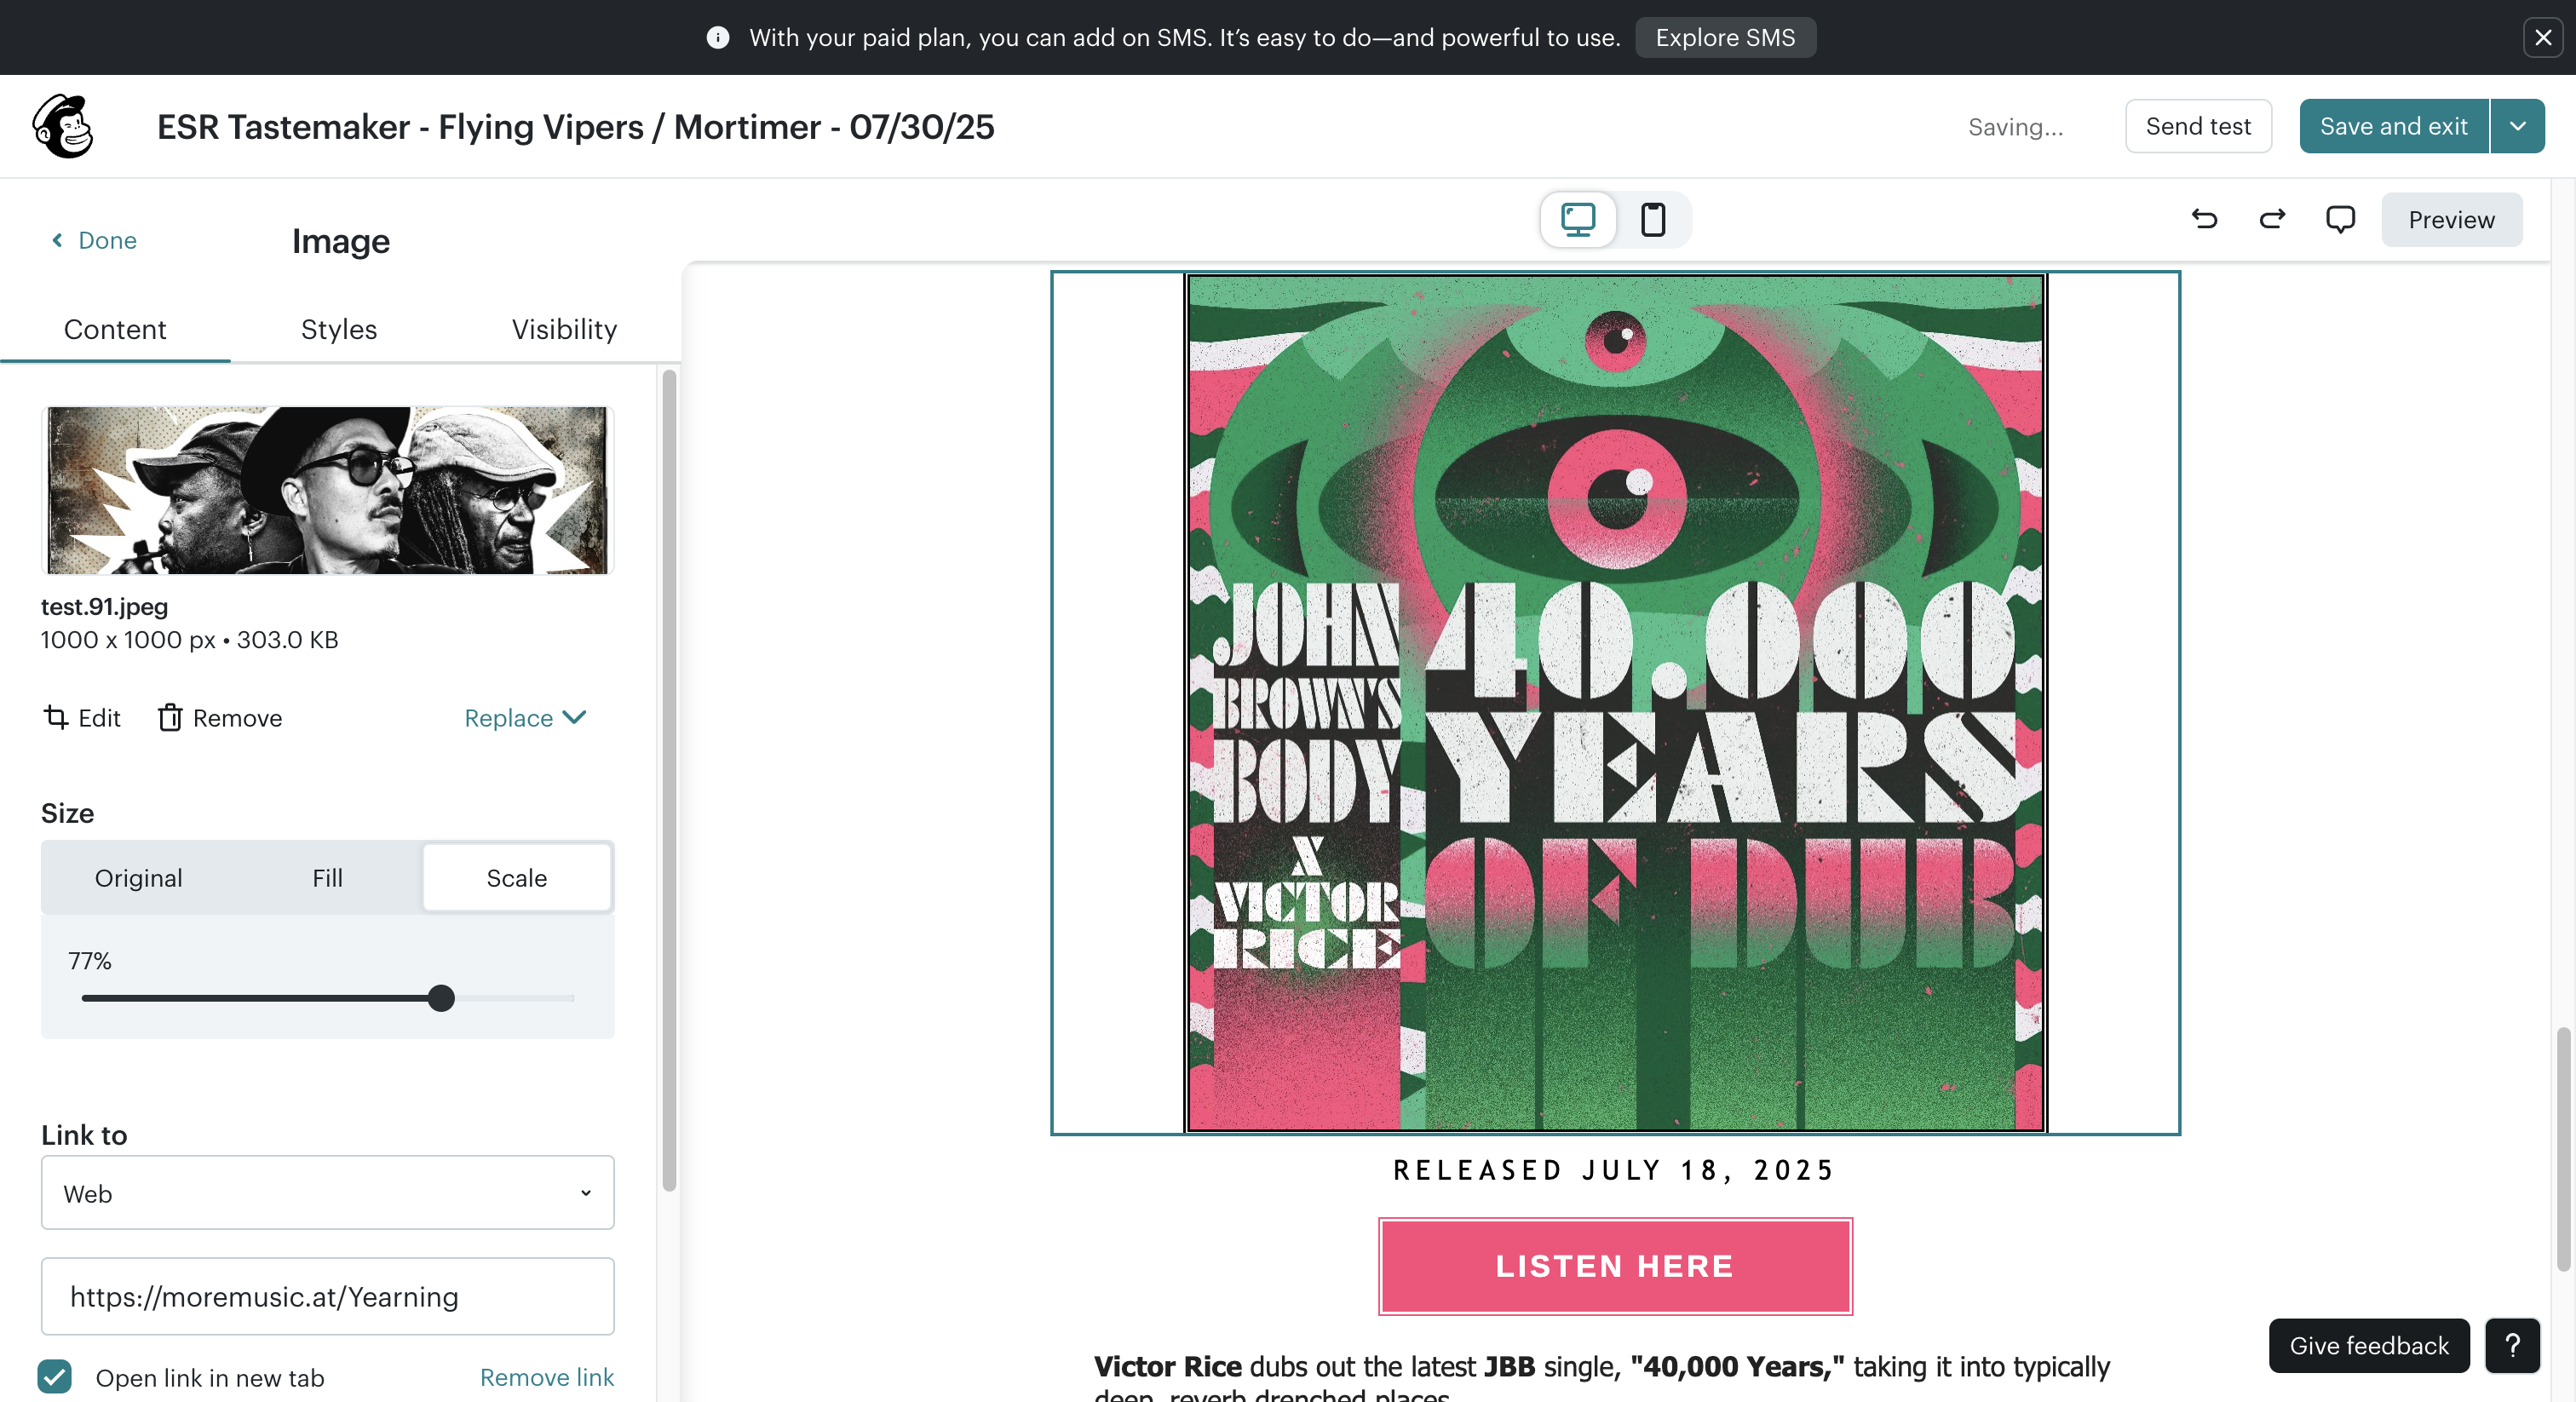Switch to the Styles tab
2576x1402 pixels.
[x=339, y=329]
